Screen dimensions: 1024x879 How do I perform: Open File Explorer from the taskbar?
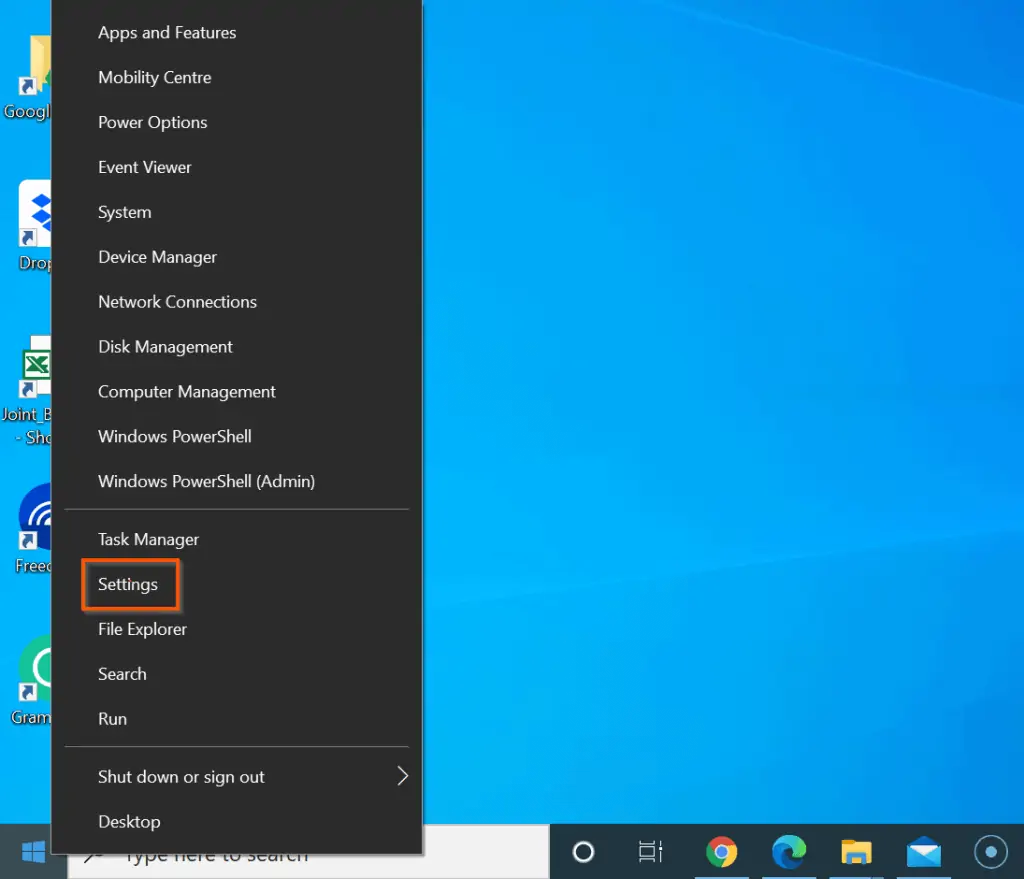tap(856, 853)
